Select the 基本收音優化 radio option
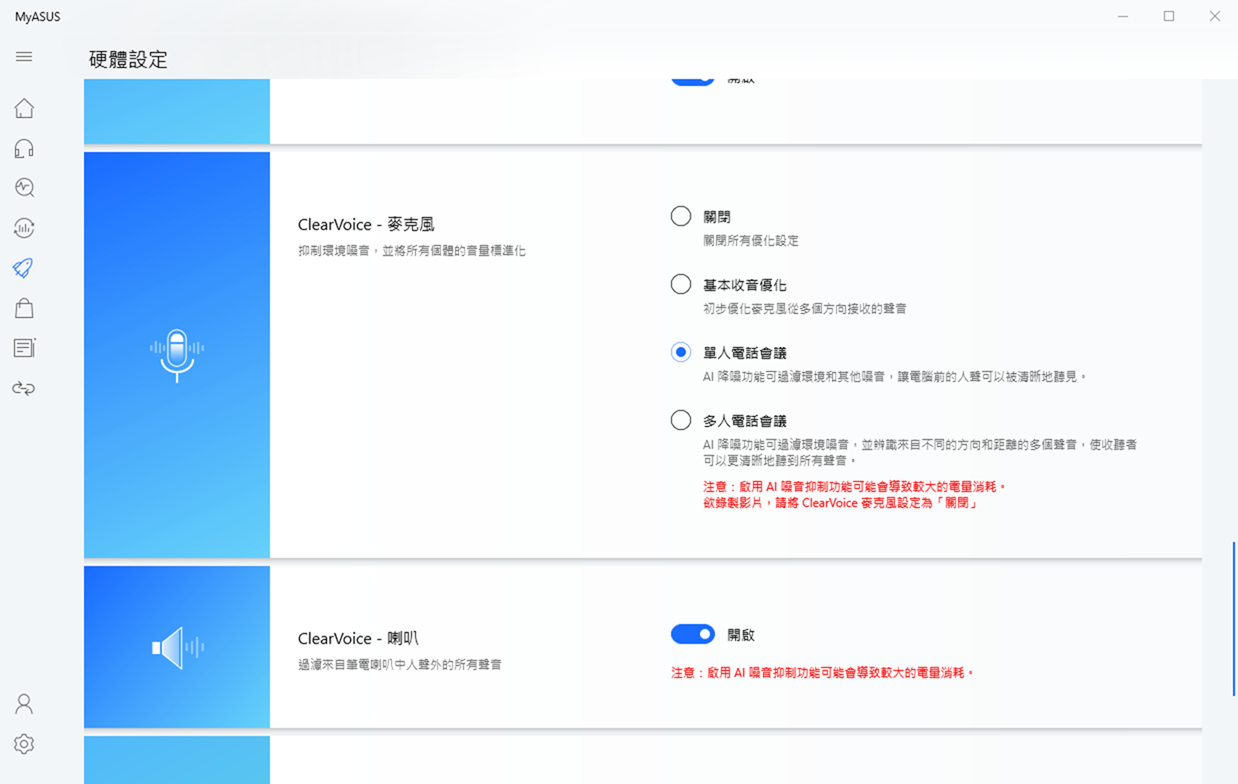1238x784 pixels. click(681, 284)
